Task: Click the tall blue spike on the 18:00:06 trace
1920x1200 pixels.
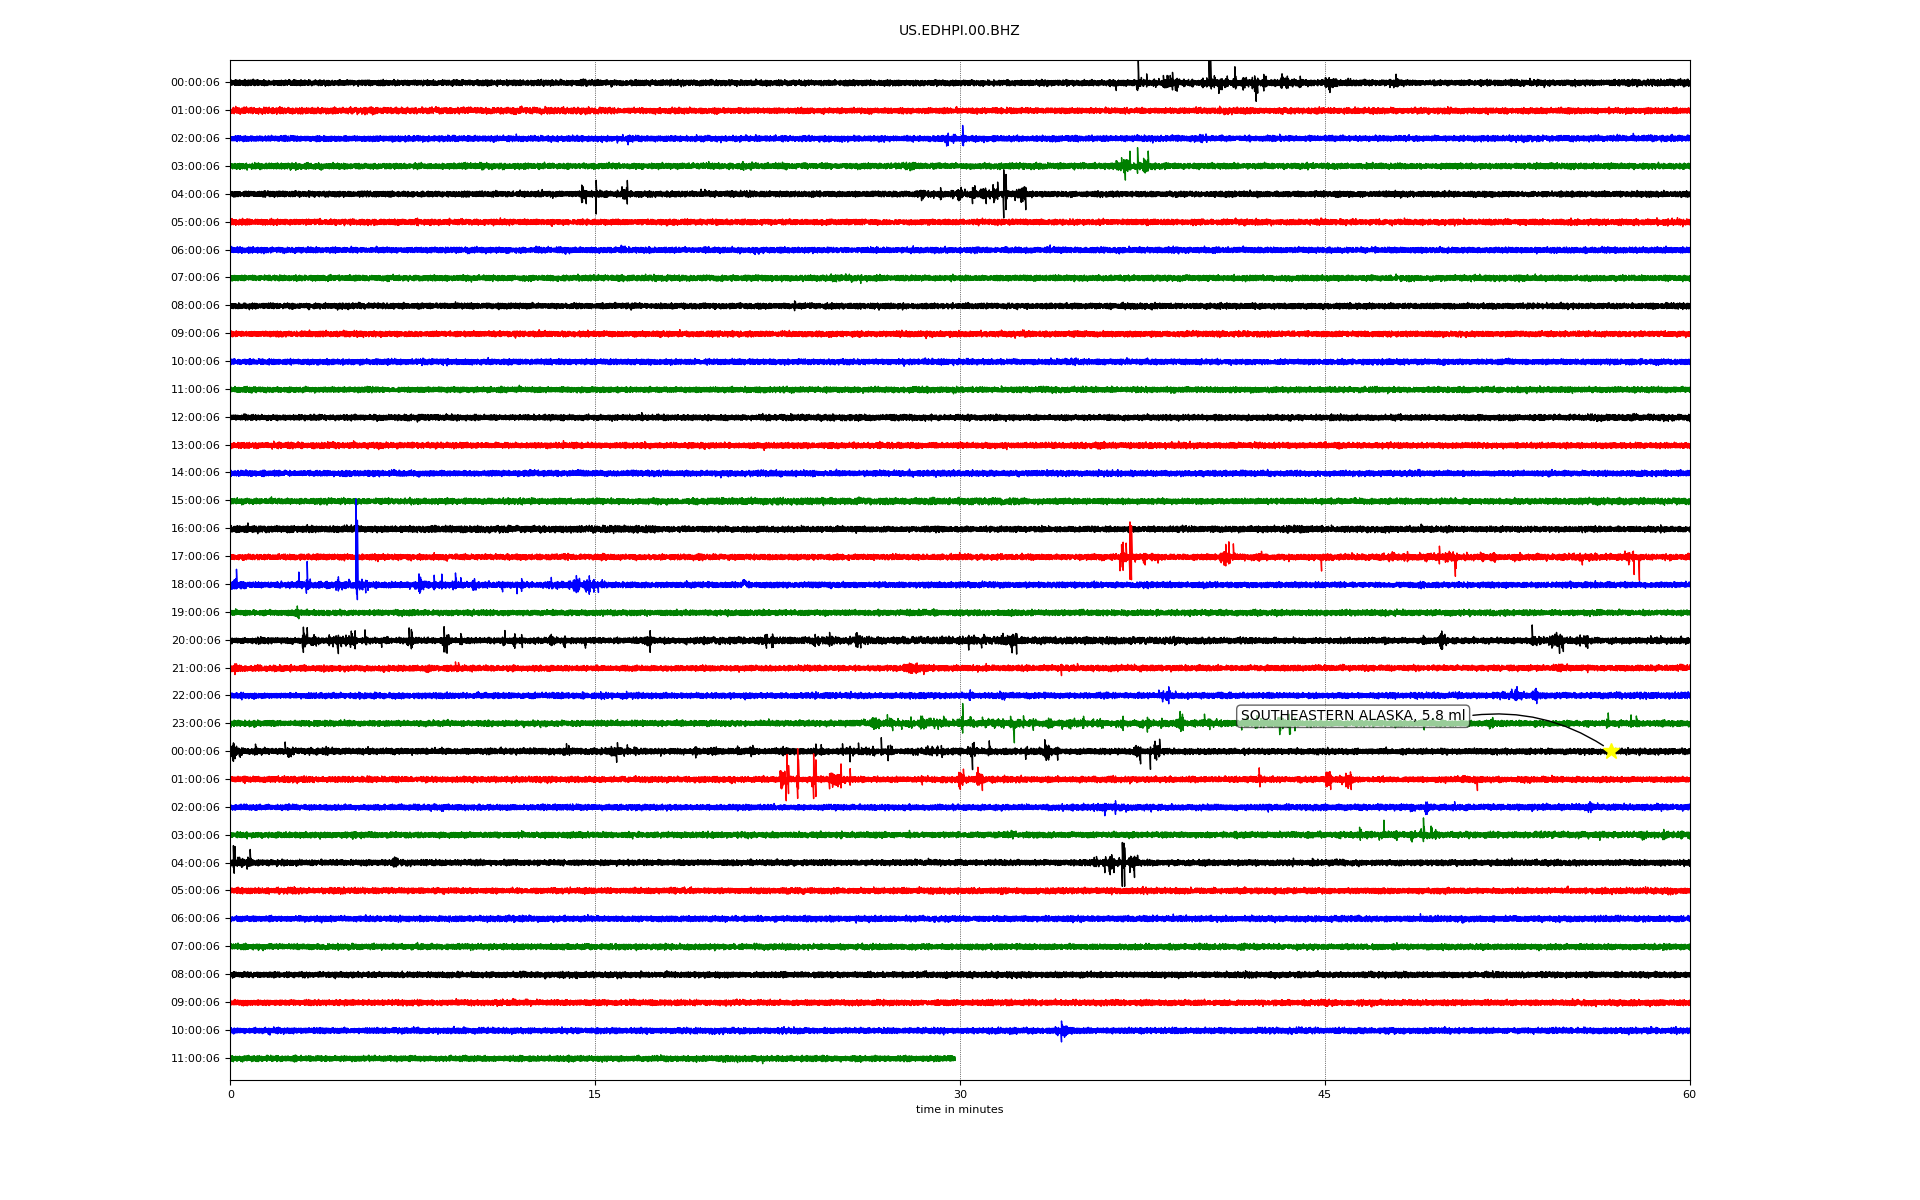Action: tap(356, 545)
